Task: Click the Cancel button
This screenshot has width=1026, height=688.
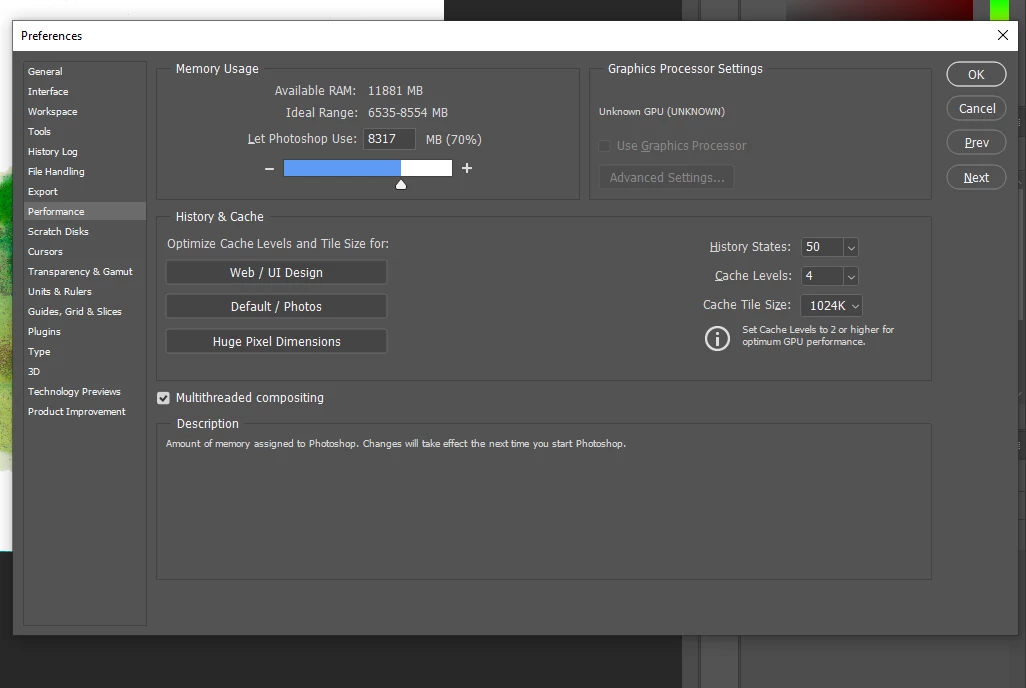Action: (x=976, y=108)
